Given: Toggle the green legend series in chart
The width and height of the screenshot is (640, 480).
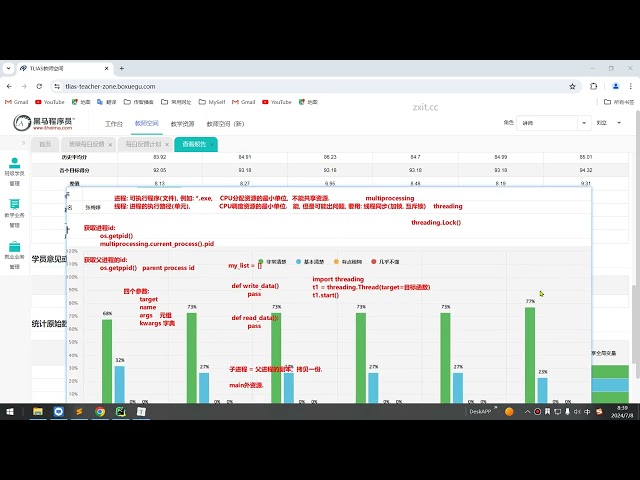Looking at the screenshot, I should [272, 262].
